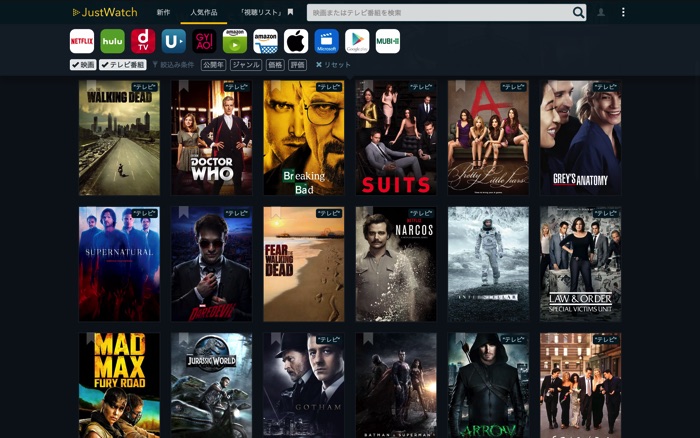This screenshot has width=700, height=438.
Task: Click the search magnifier icon
Action: (x=578, y=13)
